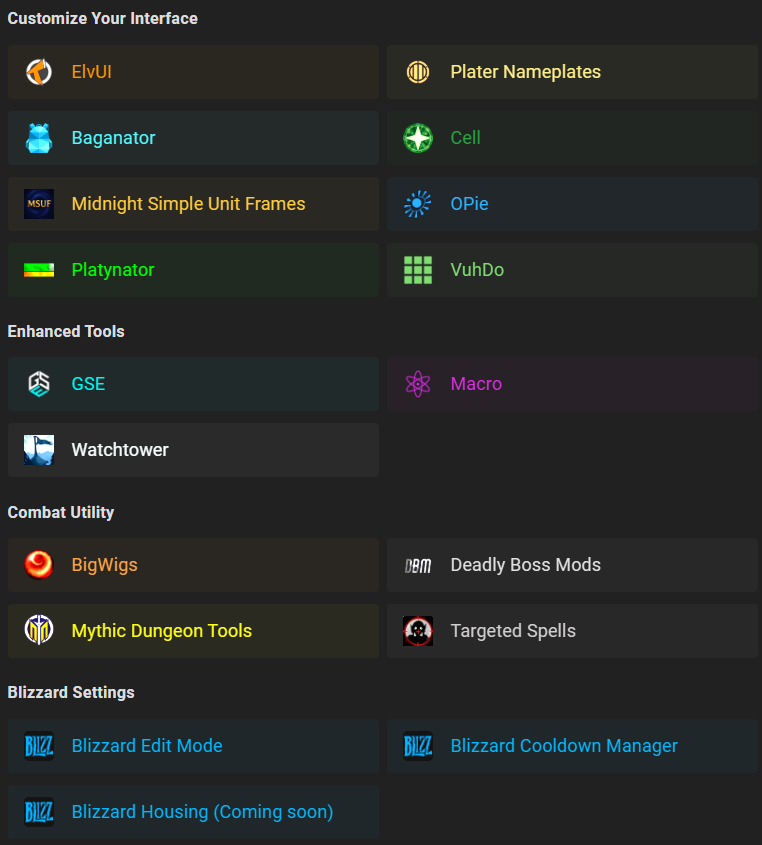Click the Blizzard Cooldown Manager logo icon
This screenshot has height=845, width=762.
point(418,746)
